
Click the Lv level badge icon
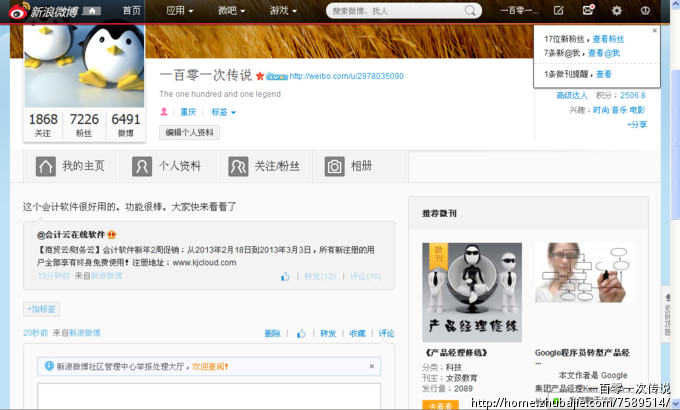coord(277,77)
